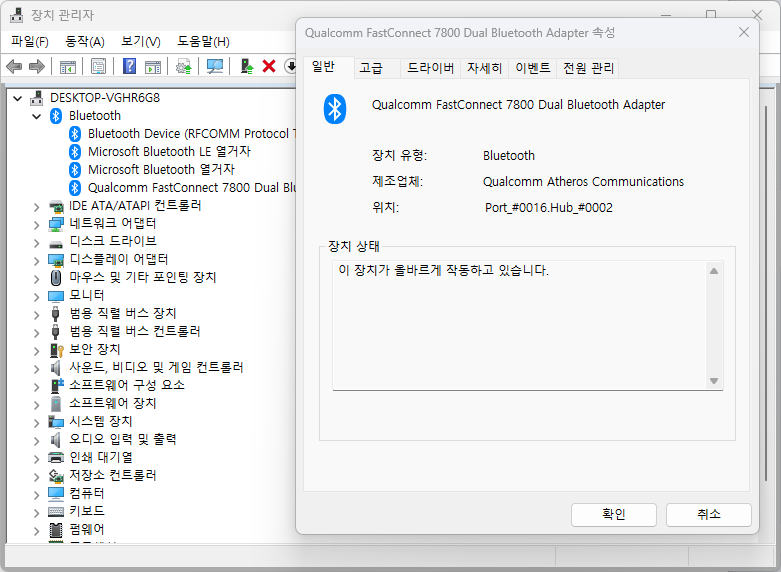This screenshot has height=572, width=781.
Task: Click the 장치 관리자 title bar app icon
Action: pos(16,15)
